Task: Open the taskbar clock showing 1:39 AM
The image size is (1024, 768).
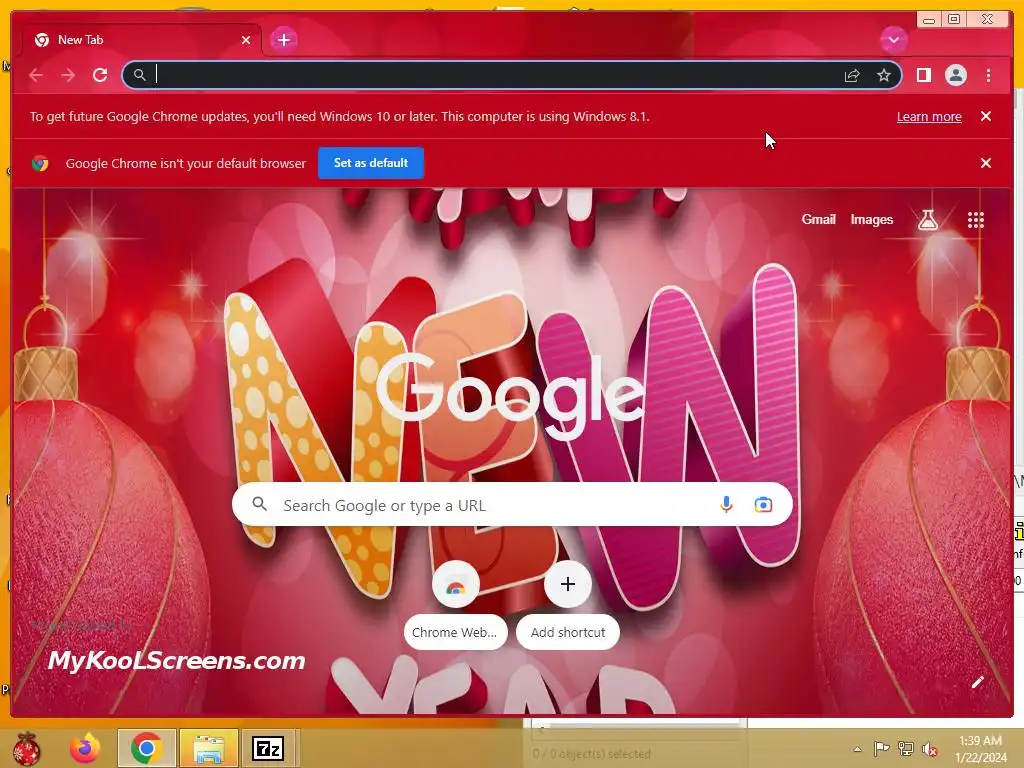Action: 981,749
